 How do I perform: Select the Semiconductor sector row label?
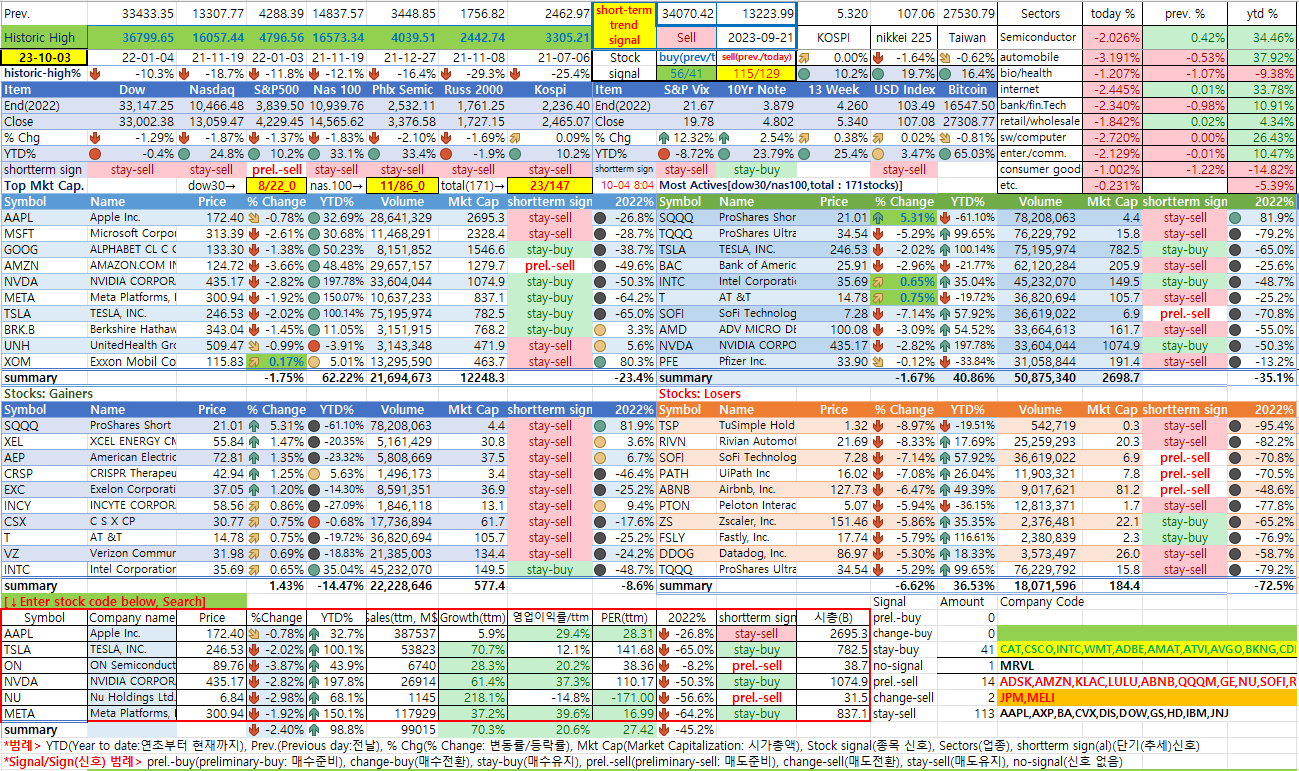[1041, 37]
